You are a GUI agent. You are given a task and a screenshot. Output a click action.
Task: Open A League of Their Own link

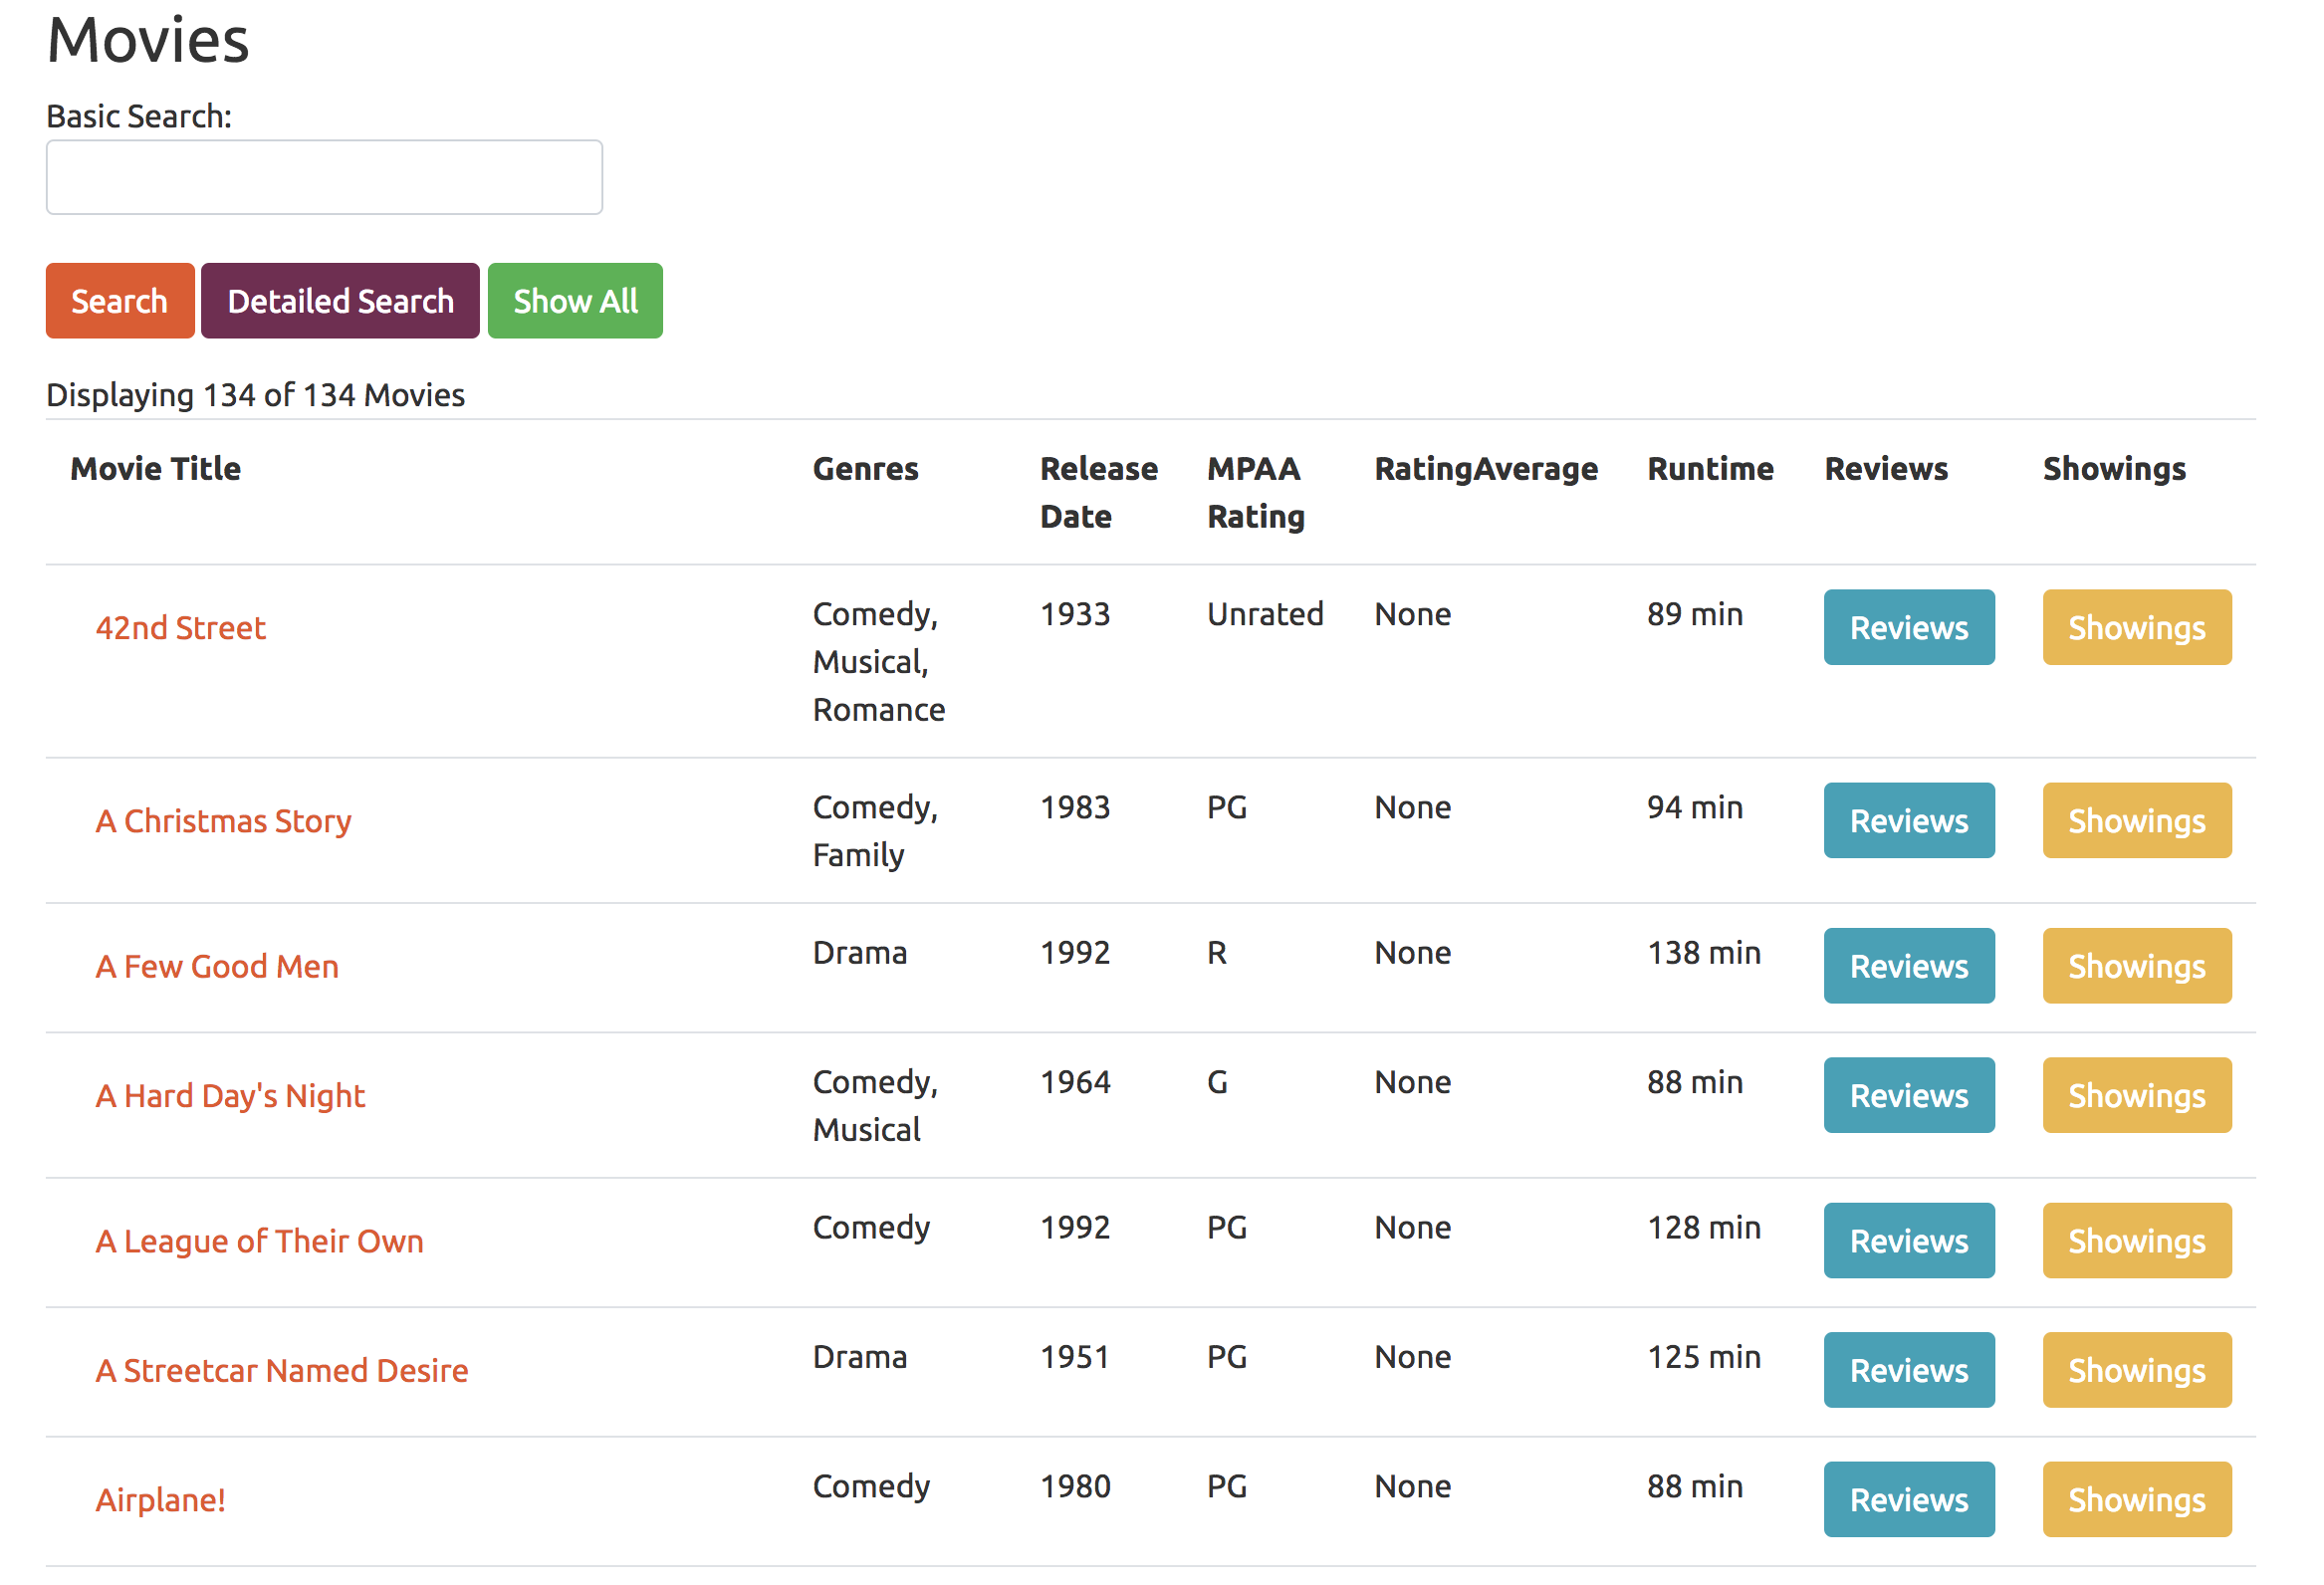[259, 1241]
